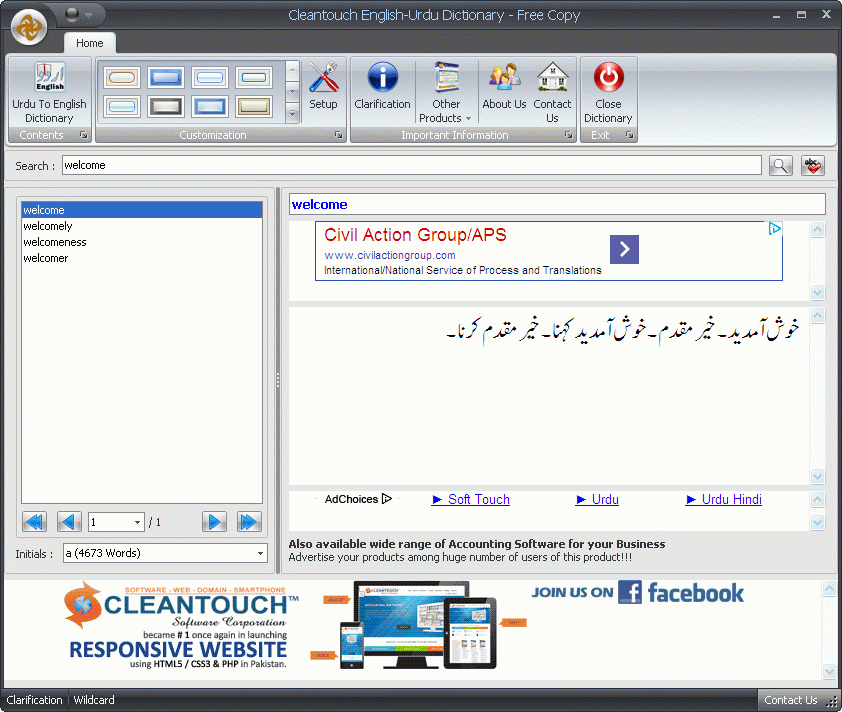The image size is (842, 712).
Task: Select 'welcomely' in word list
Action: [x=142, y=226]
